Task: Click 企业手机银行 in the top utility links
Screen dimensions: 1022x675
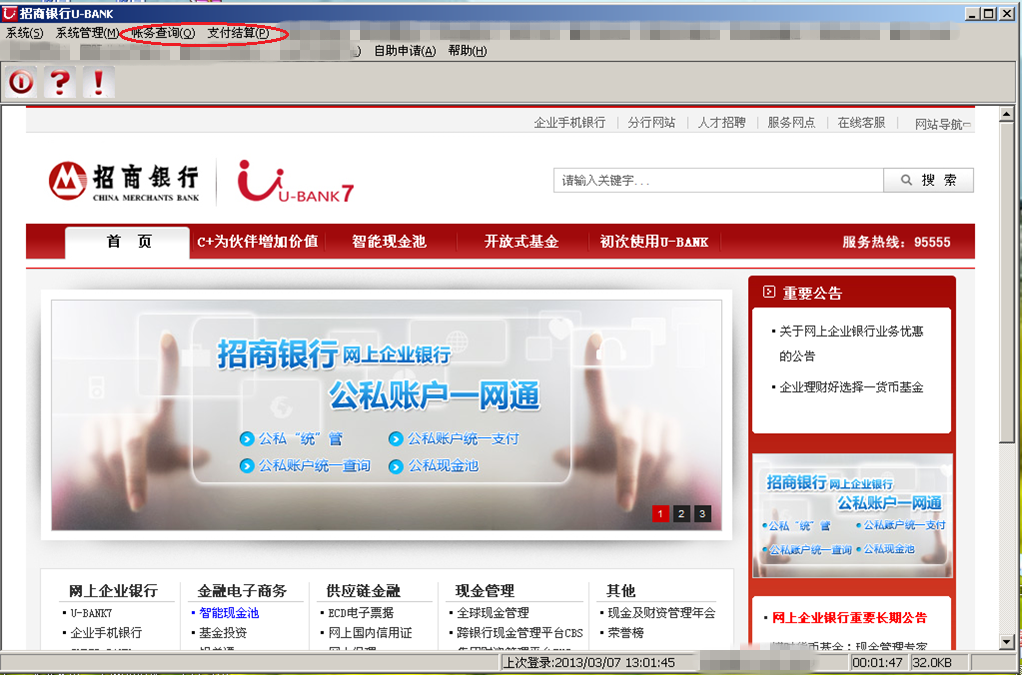Action: tap(570, 122)
